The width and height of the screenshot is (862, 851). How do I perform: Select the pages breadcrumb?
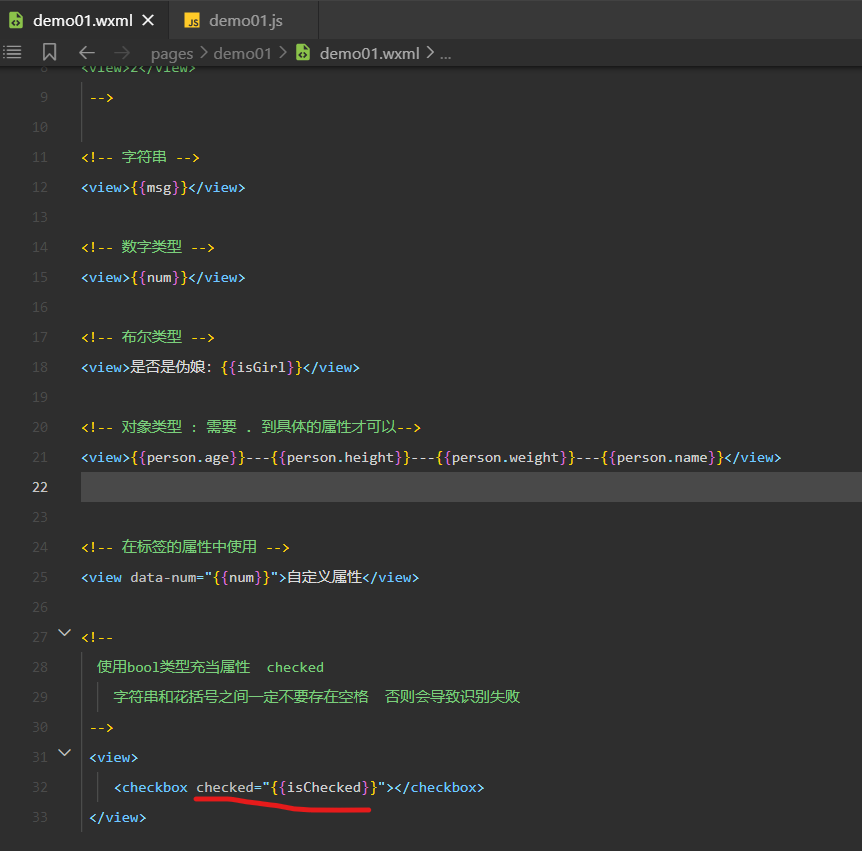coord(172,54)
